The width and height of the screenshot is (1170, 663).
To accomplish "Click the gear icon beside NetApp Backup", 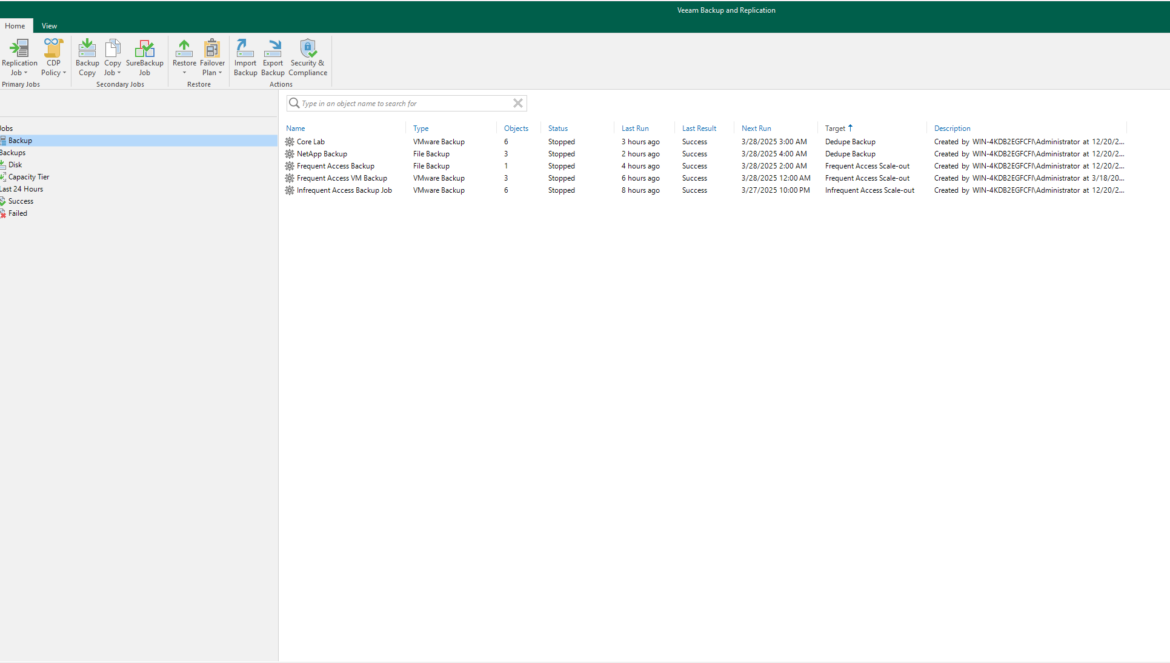I will 290,154.
